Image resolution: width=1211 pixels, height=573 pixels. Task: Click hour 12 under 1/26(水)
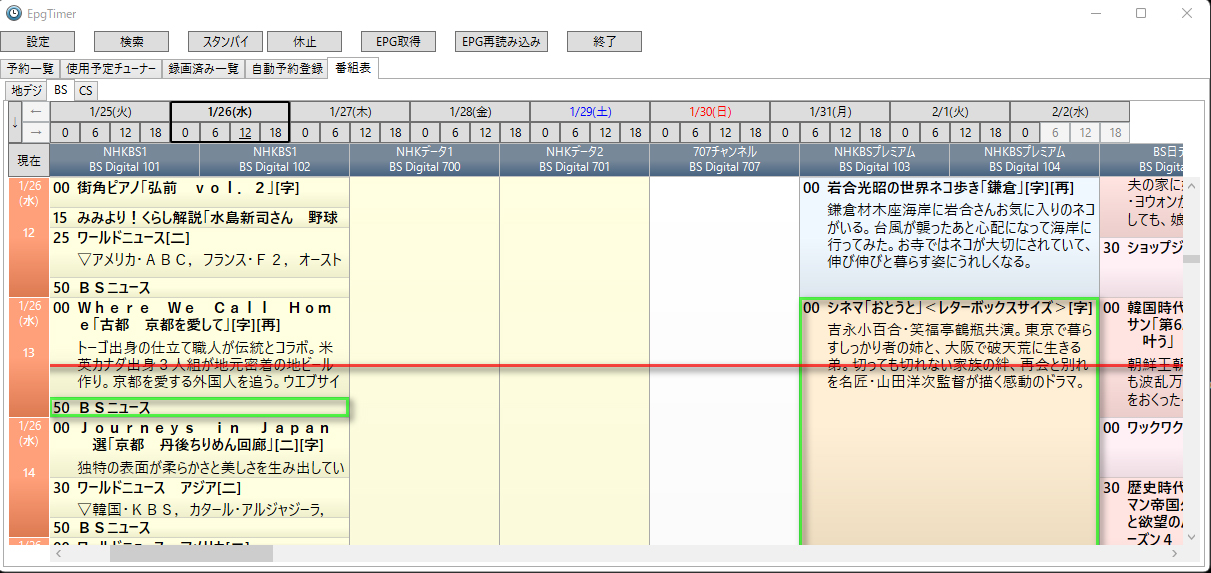pos(245,132)
